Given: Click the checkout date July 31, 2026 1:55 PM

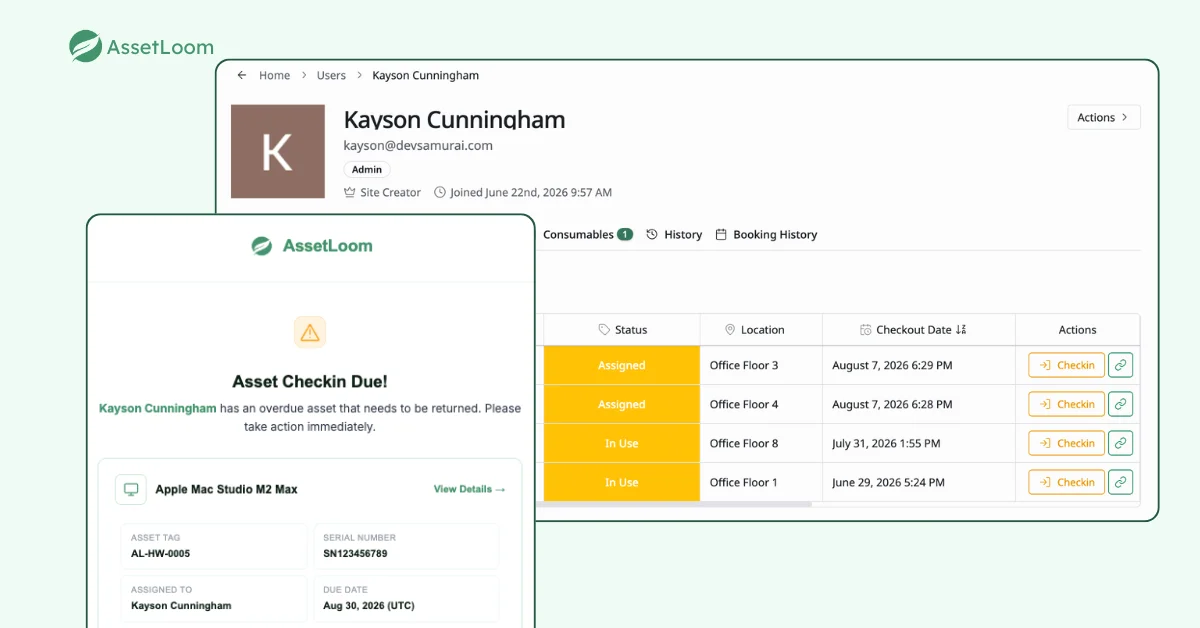Looking at the screenshot, I should click(886, 443).
